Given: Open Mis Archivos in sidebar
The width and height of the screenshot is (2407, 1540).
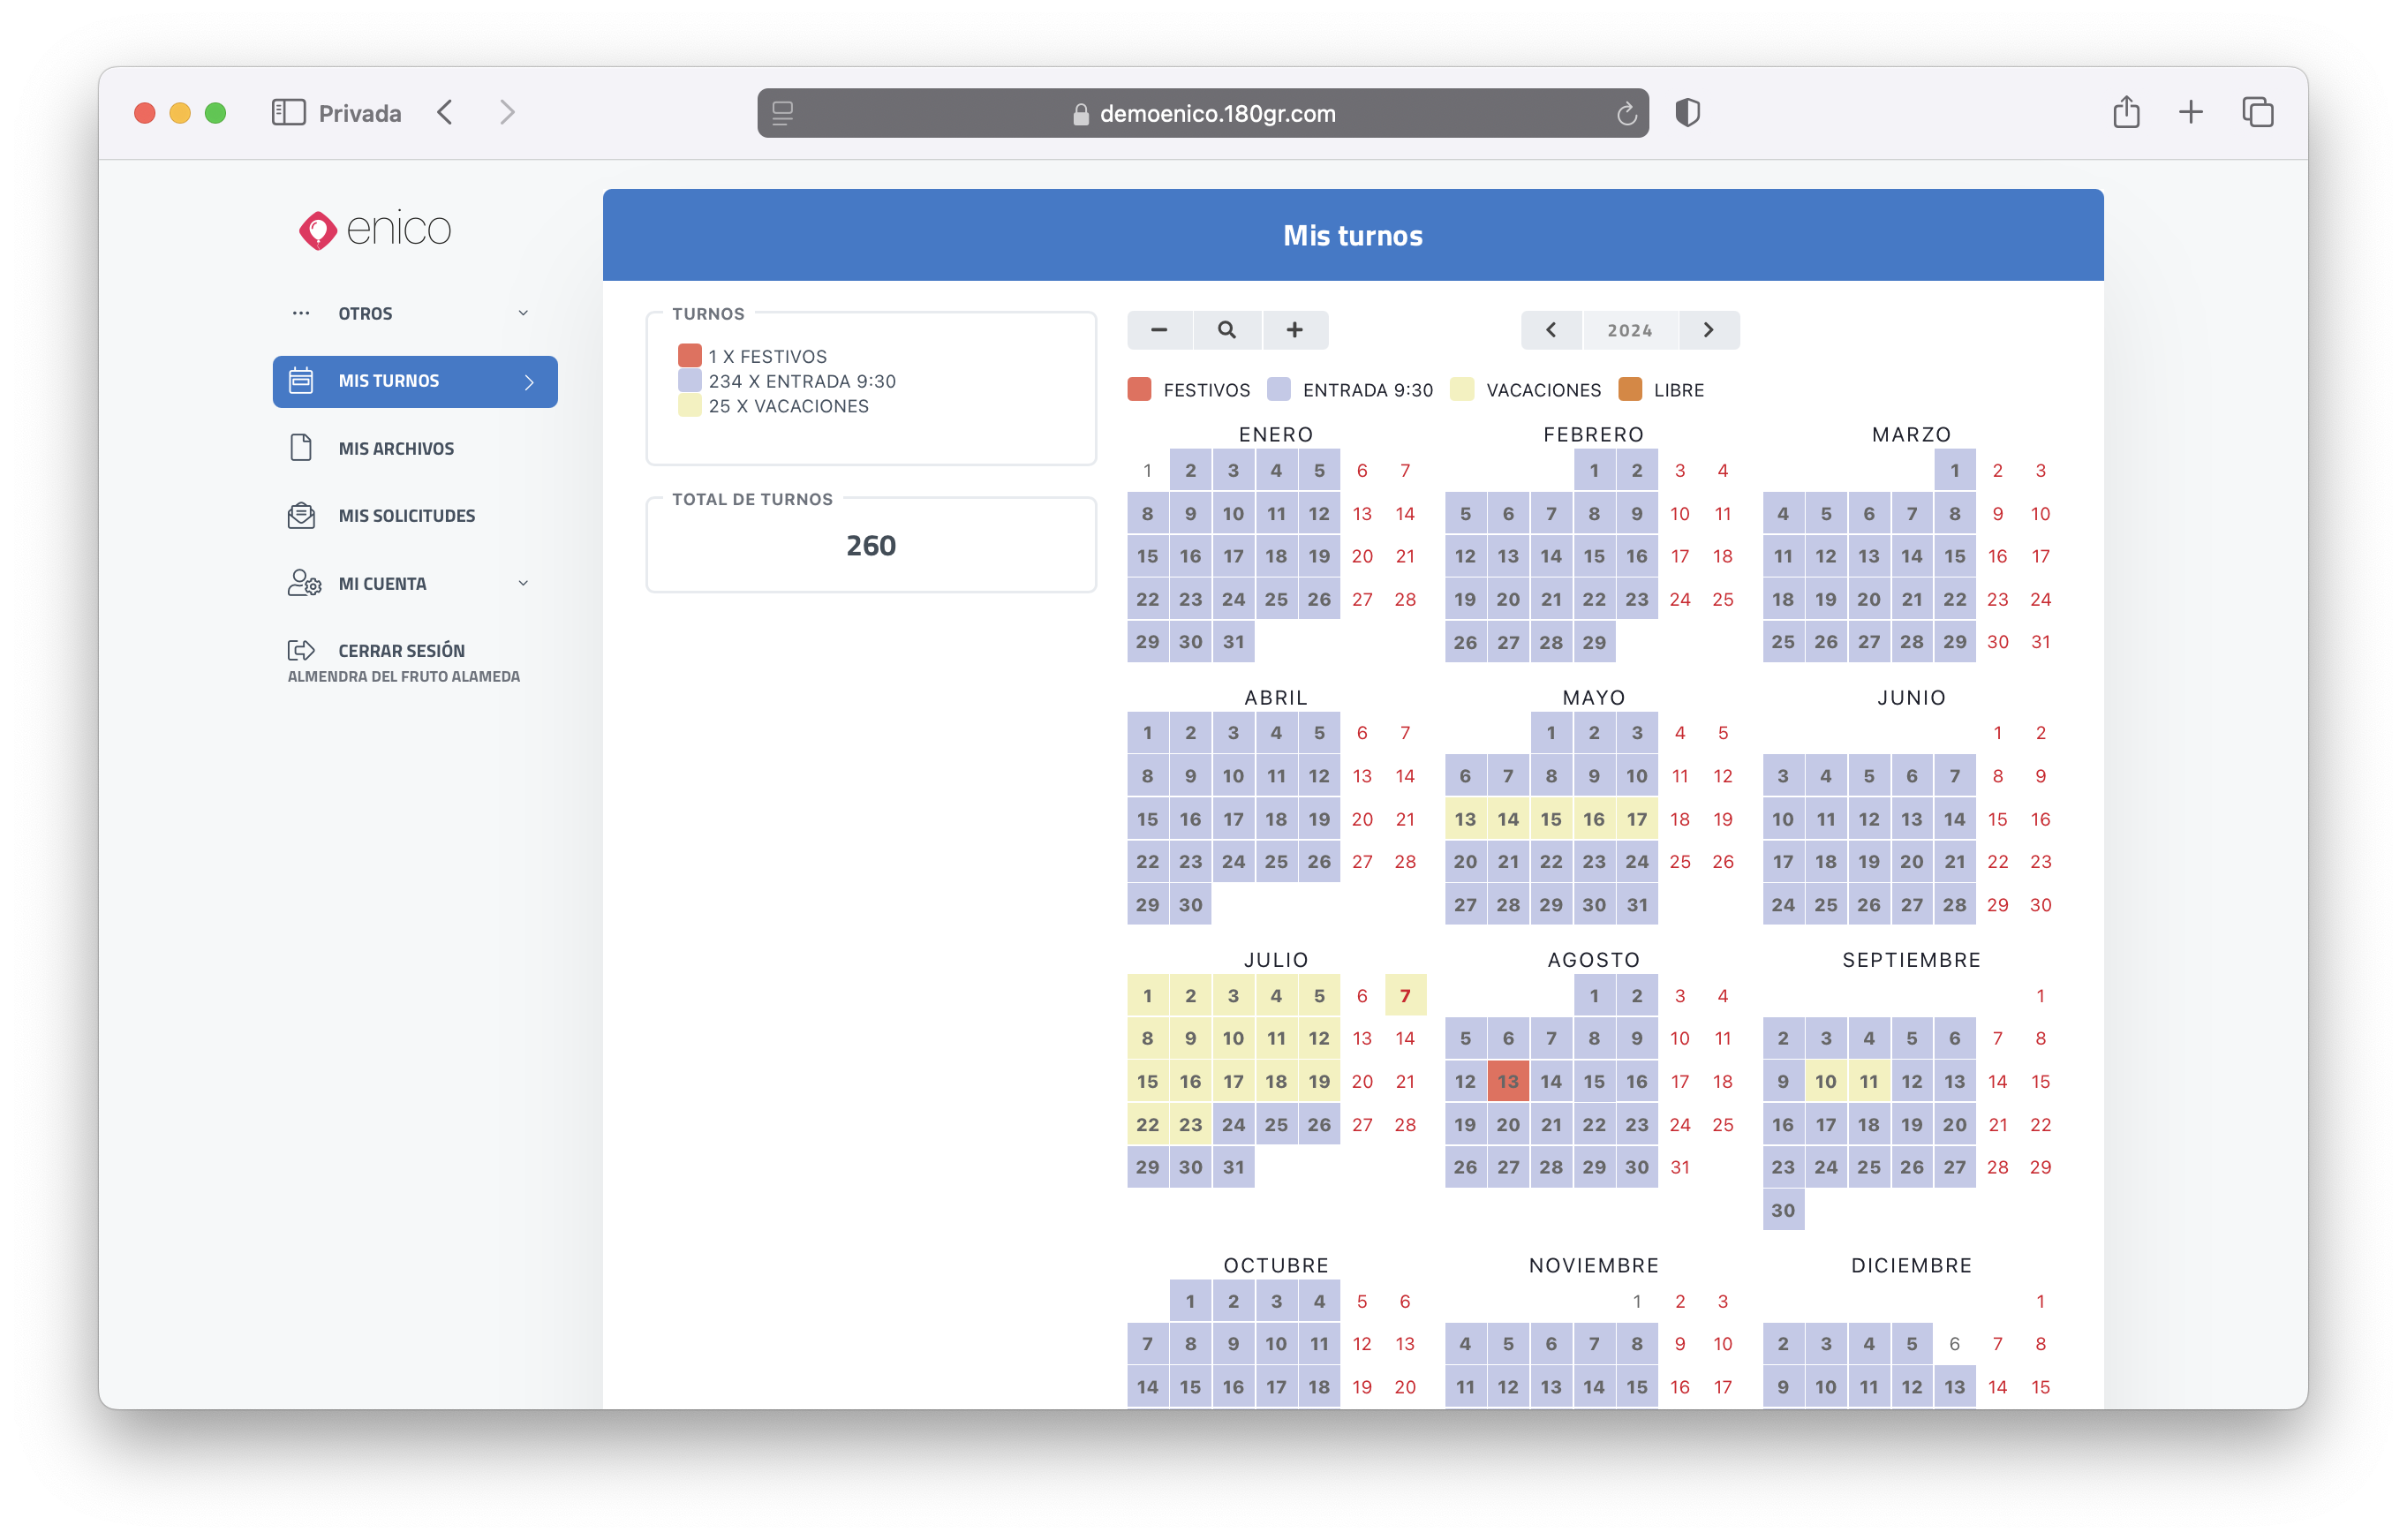Looking at the screenshot, I should click(396, 449).
